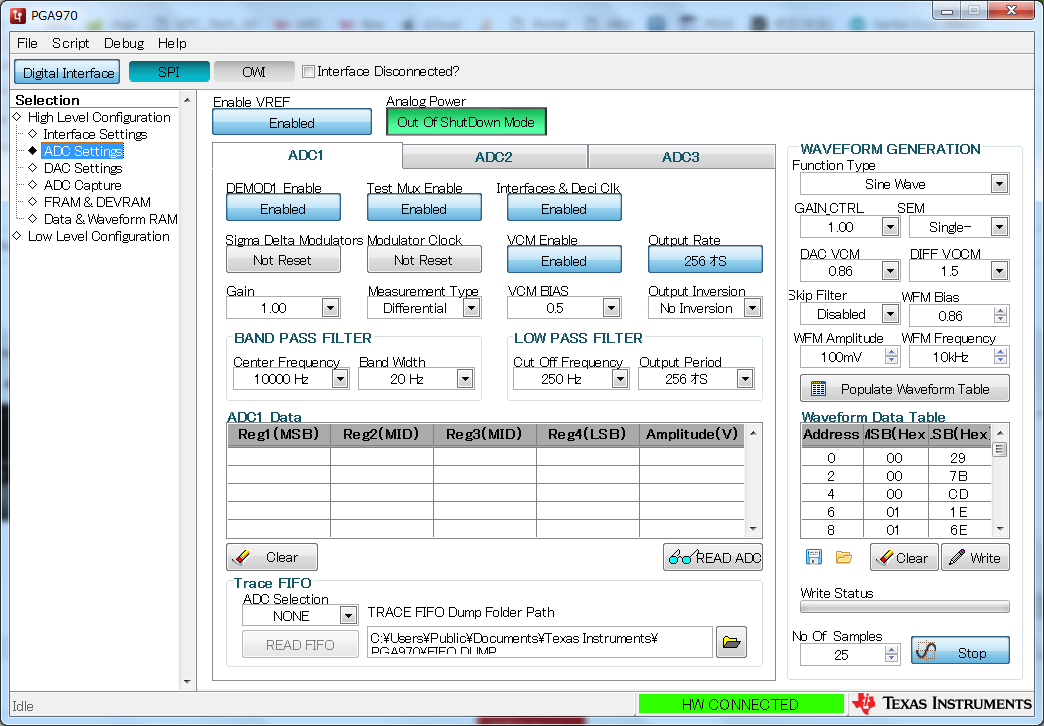Toggle DEMOD1 Enable off

(283, 209)
